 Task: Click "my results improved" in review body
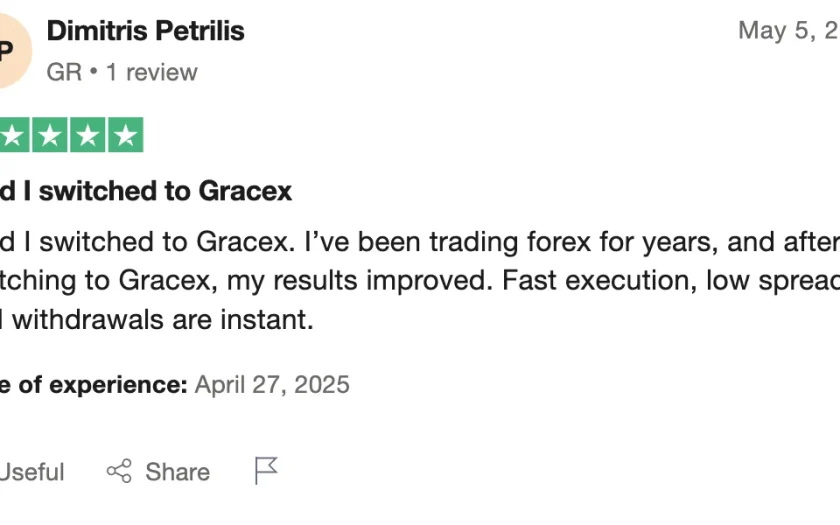[x=359, y=280]
